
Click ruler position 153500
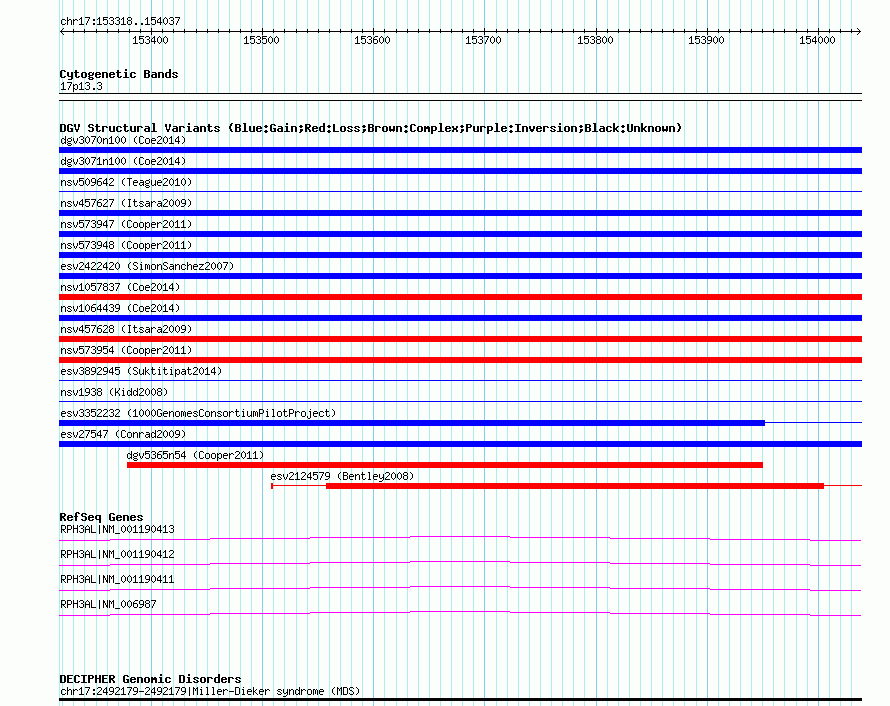click(x=261, y=40)
